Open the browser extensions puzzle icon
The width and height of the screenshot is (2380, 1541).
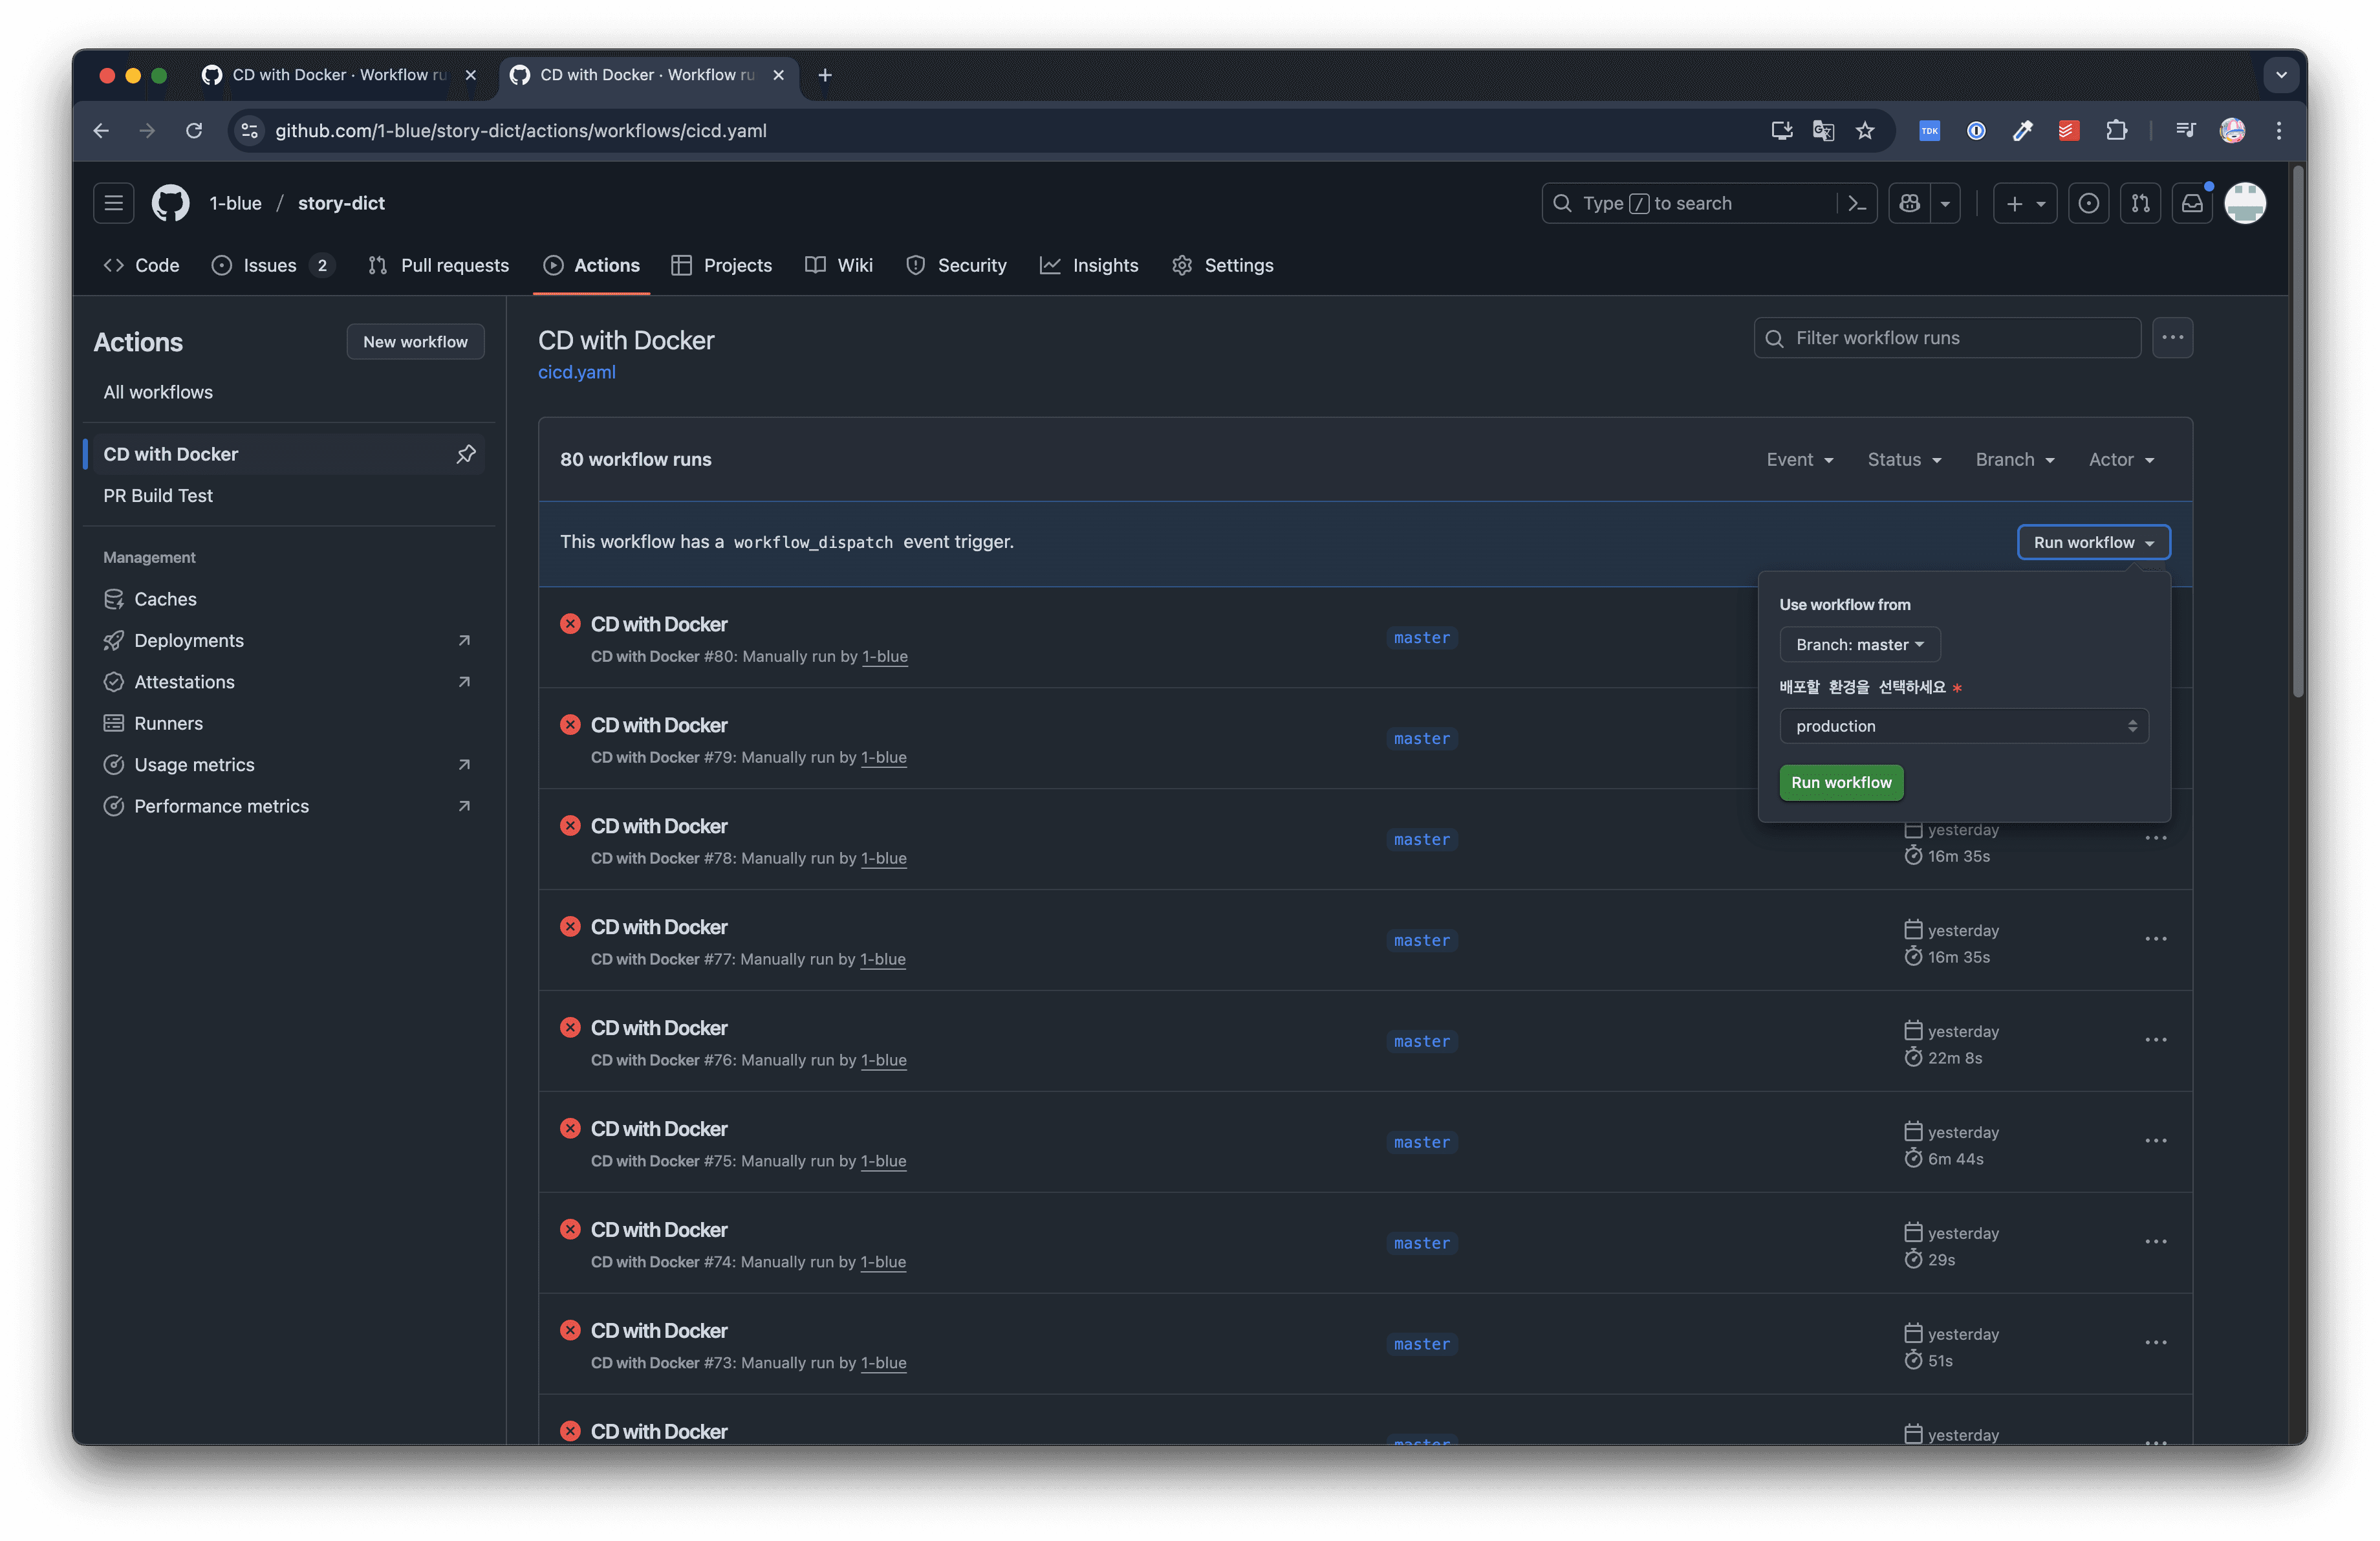(x=2118, y=131)
